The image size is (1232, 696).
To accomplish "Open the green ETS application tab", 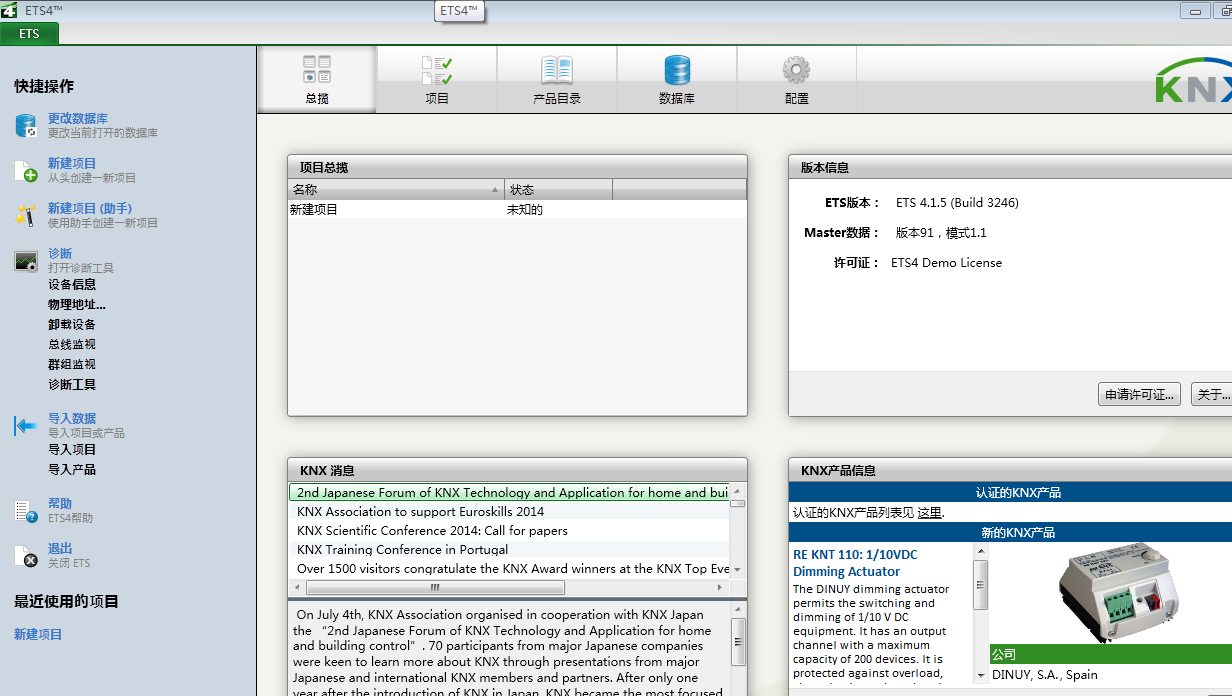I will point(29,34).
